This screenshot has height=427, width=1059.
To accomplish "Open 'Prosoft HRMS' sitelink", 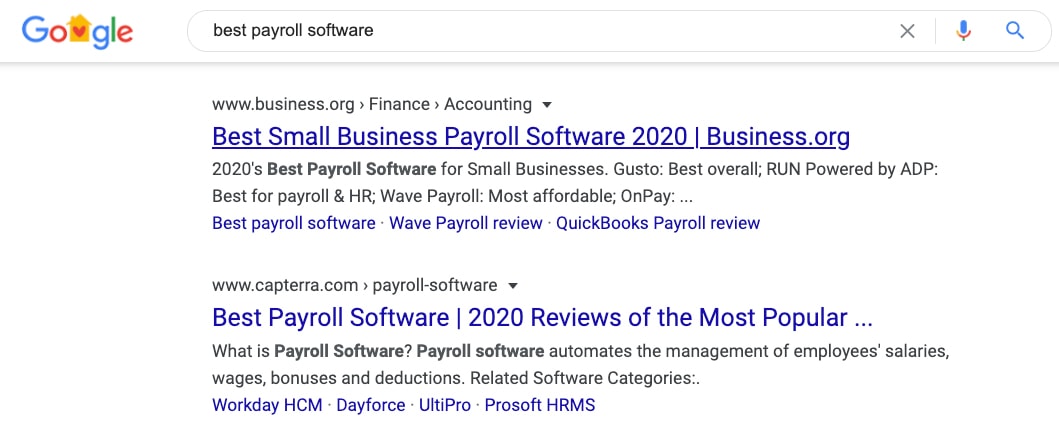I will (540, 405).
